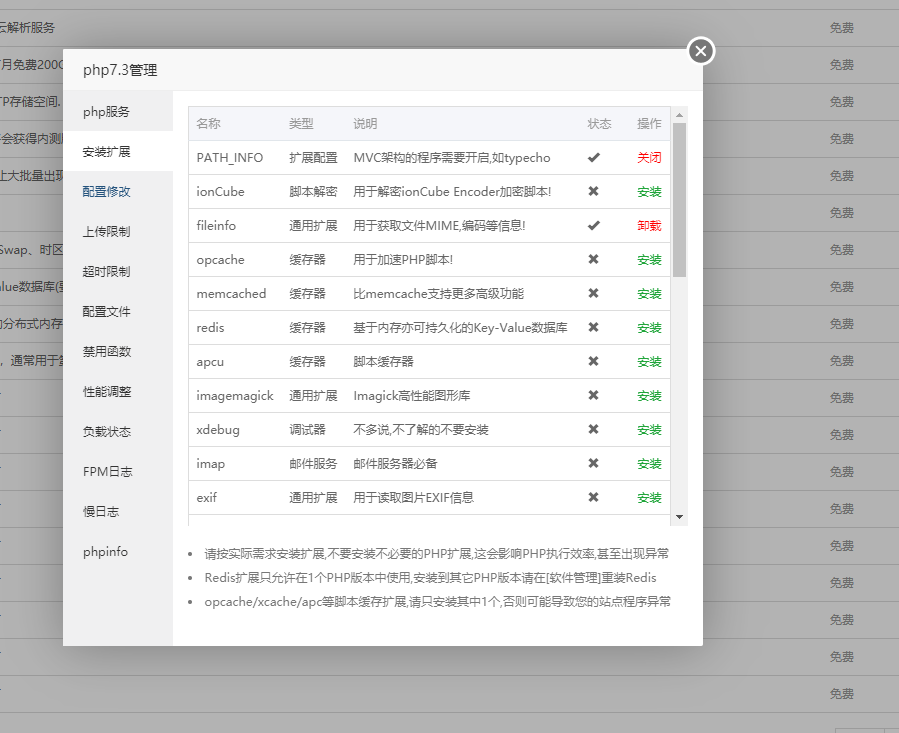
Task: Click the redis status cross icon
Action: 593,327
